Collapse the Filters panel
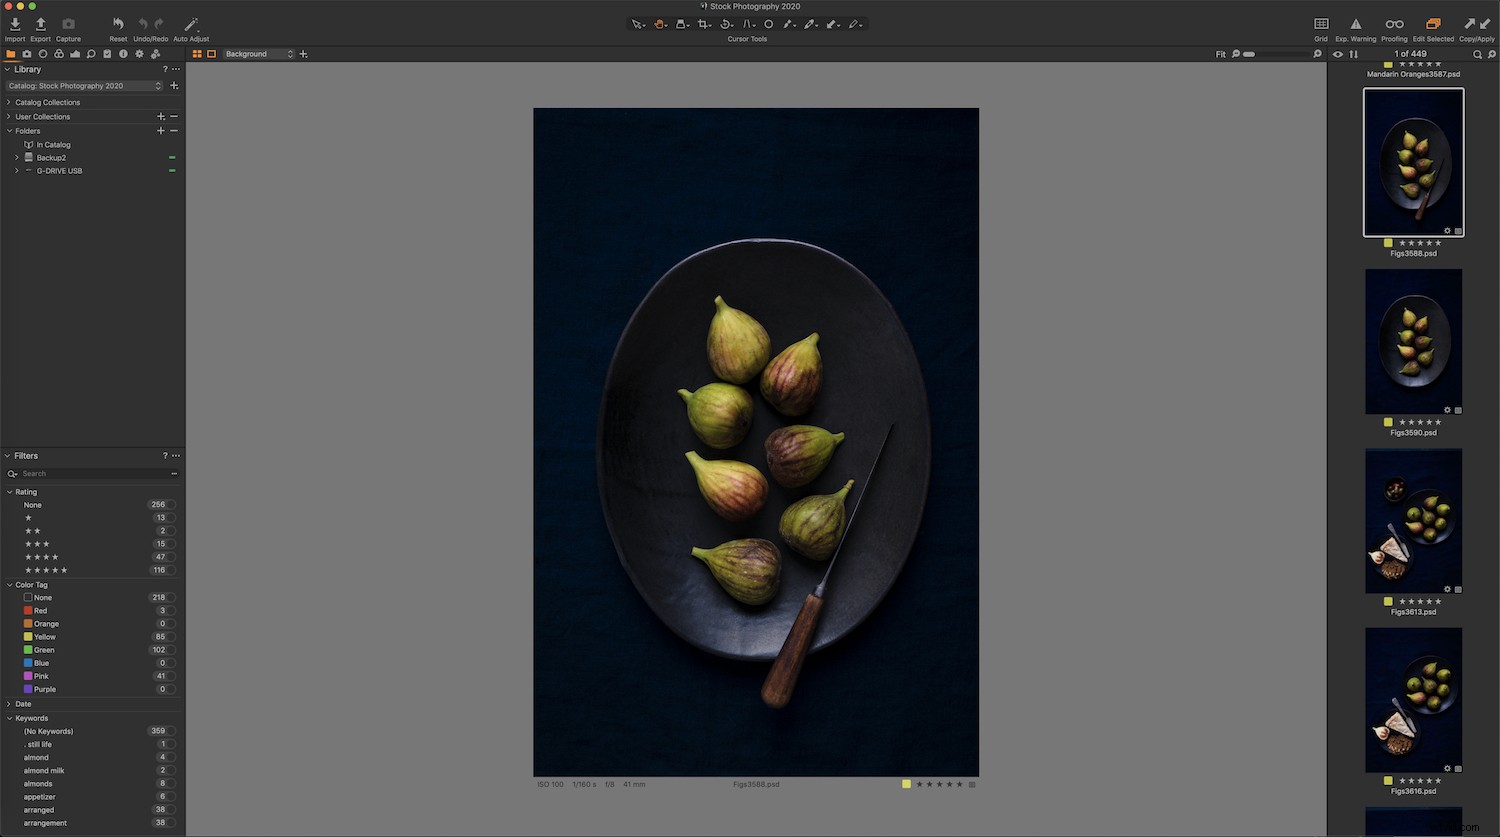 8,455
